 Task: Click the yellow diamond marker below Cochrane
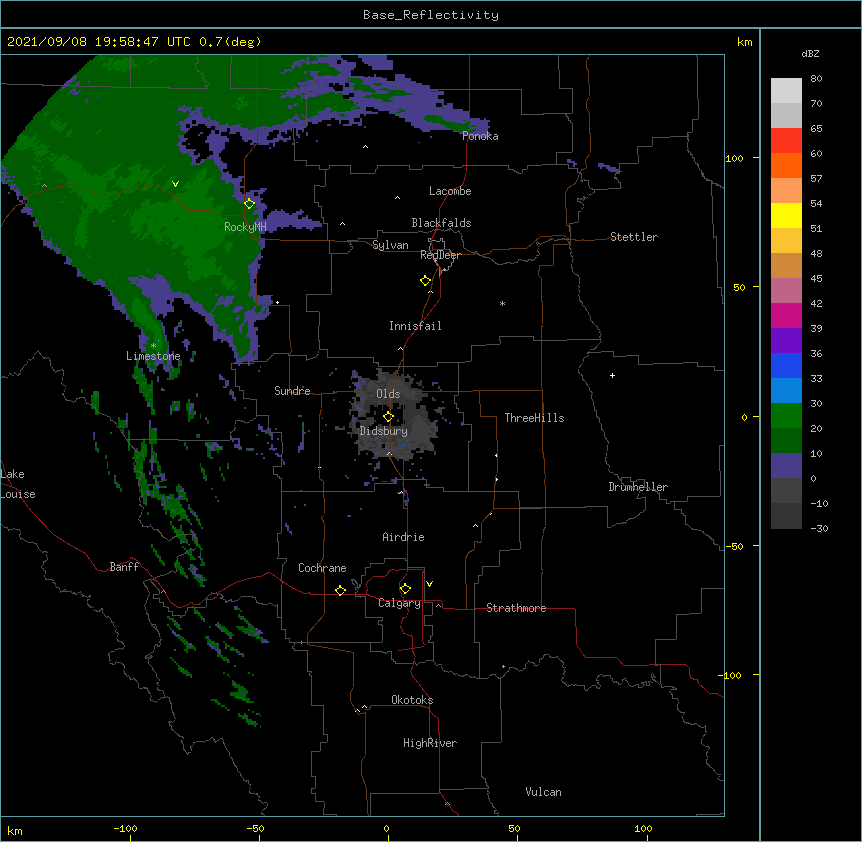coord(340,590)
